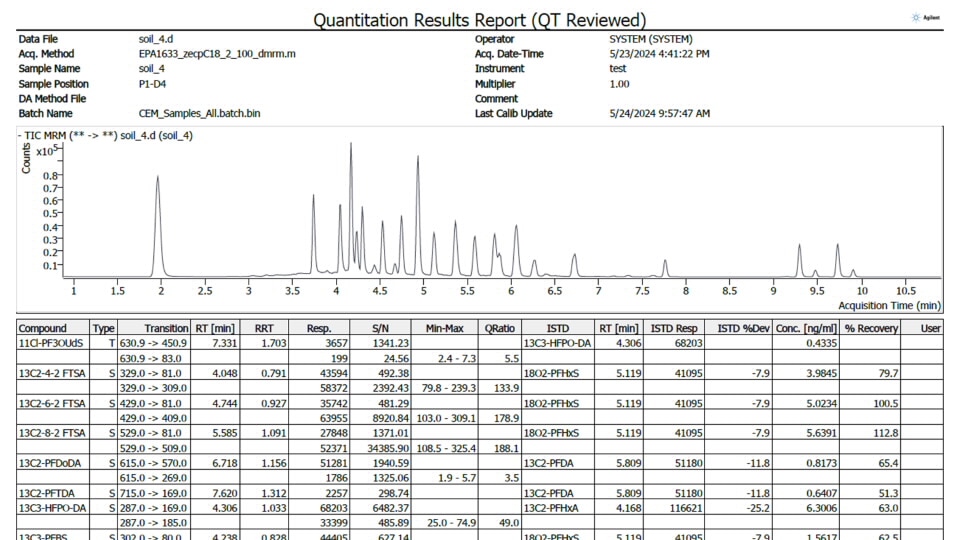Click the EPA1633 acquisition method file name

216,54
